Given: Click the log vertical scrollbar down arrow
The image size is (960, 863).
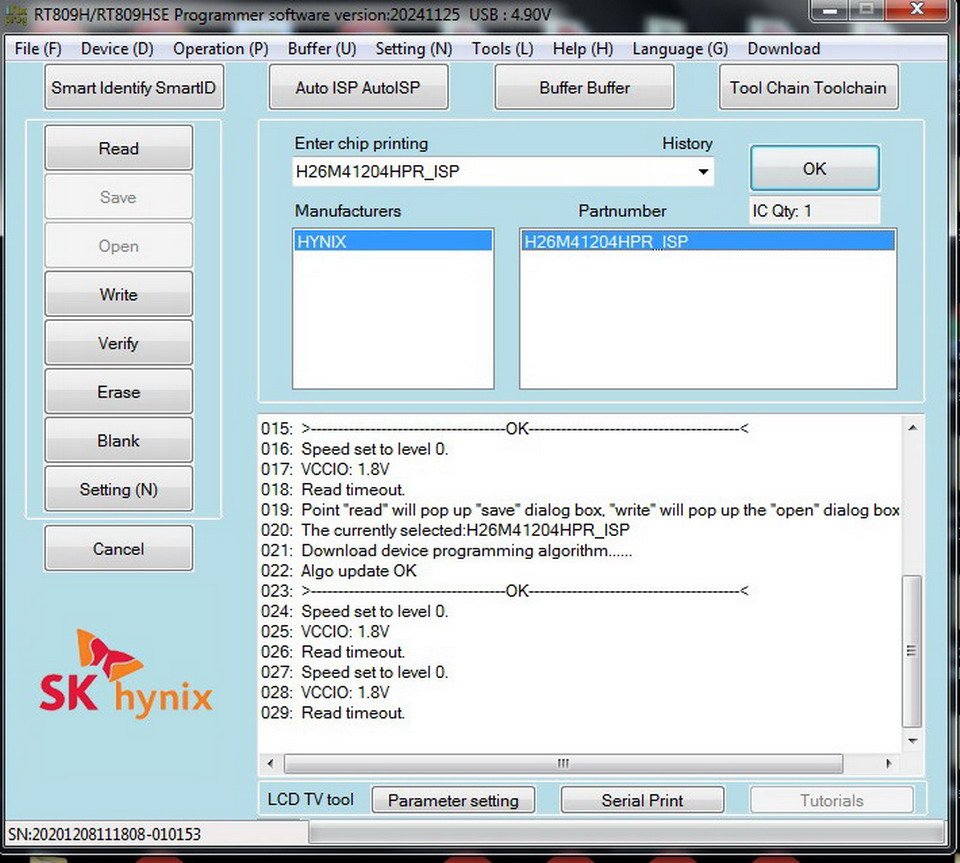Looking at the screenshot, I should tap(911, 741).
